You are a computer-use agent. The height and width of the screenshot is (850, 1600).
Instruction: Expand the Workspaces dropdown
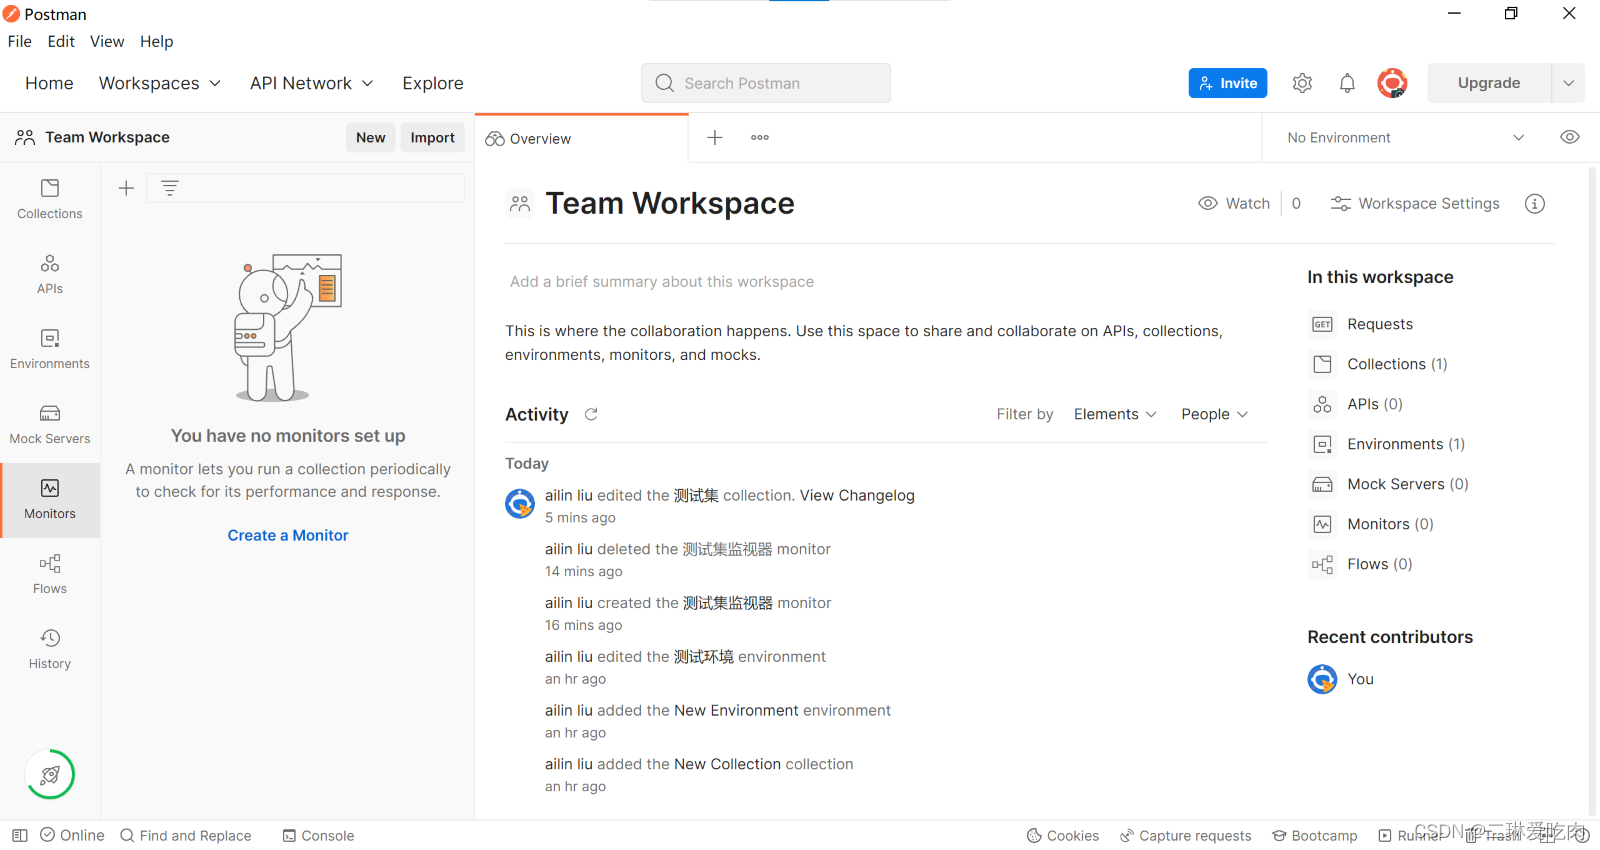pyautogui.click(x=160, y=83)
